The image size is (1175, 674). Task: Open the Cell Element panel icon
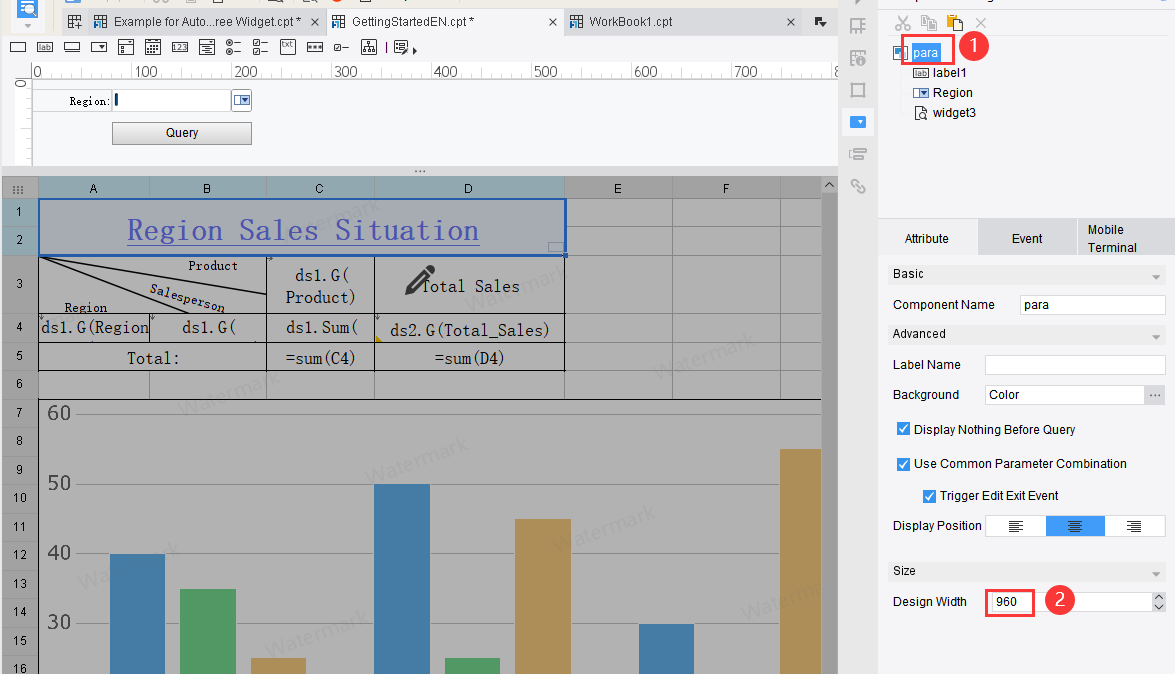(x=858, y=26)
